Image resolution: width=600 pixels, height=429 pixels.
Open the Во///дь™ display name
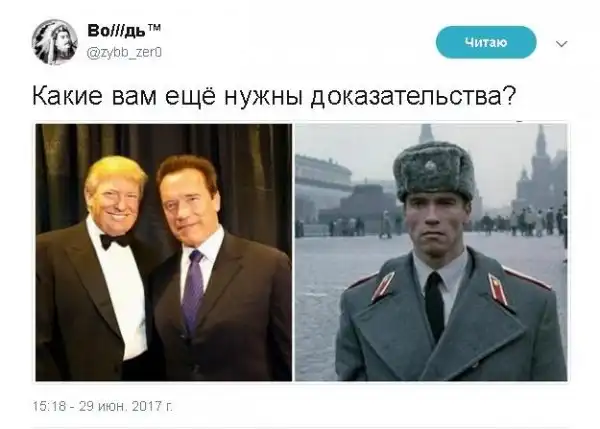[x=124, y=30]
